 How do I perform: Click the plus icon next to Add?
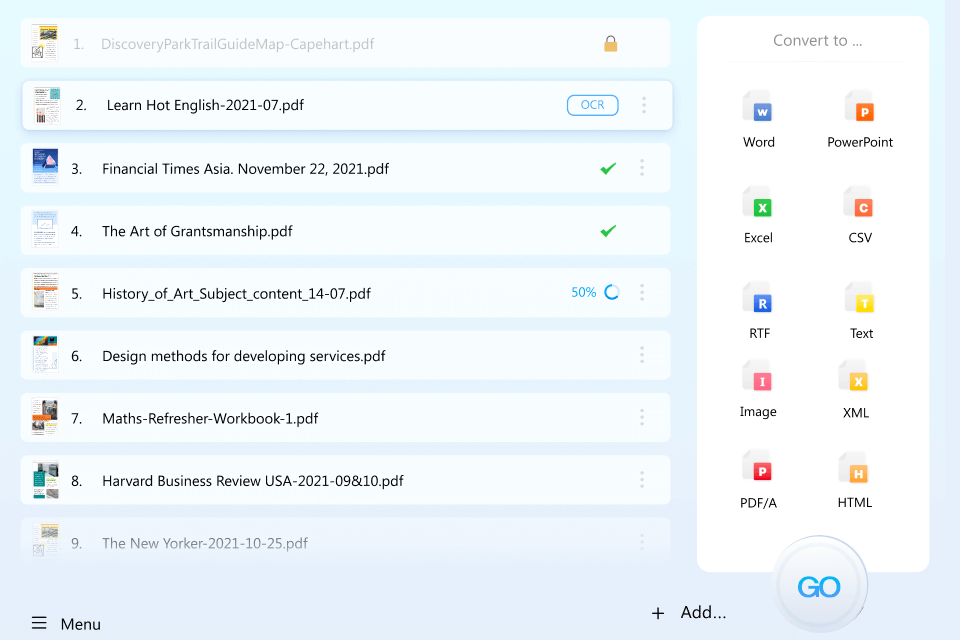click(658, 613)
